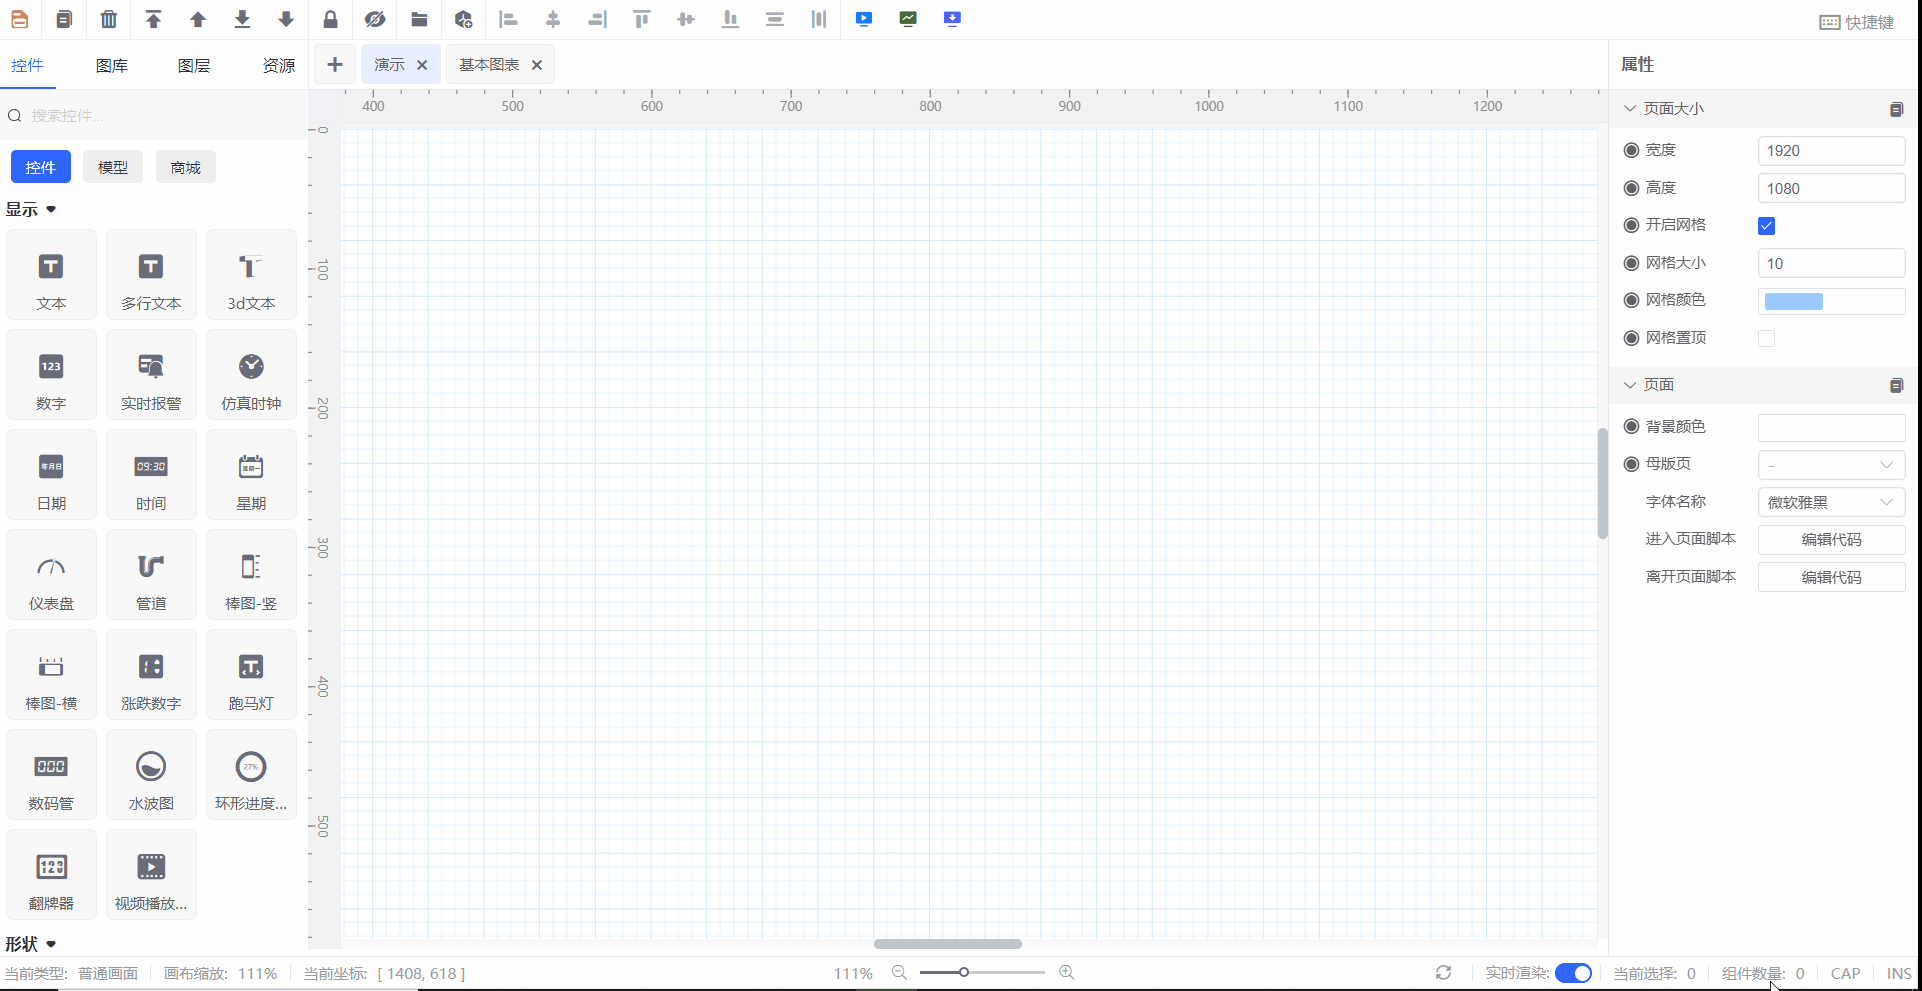Select the 仪表盘 gauge widget
Image resolution: width=1922 pixels, height=991 pixels.
tap(51, 575)
